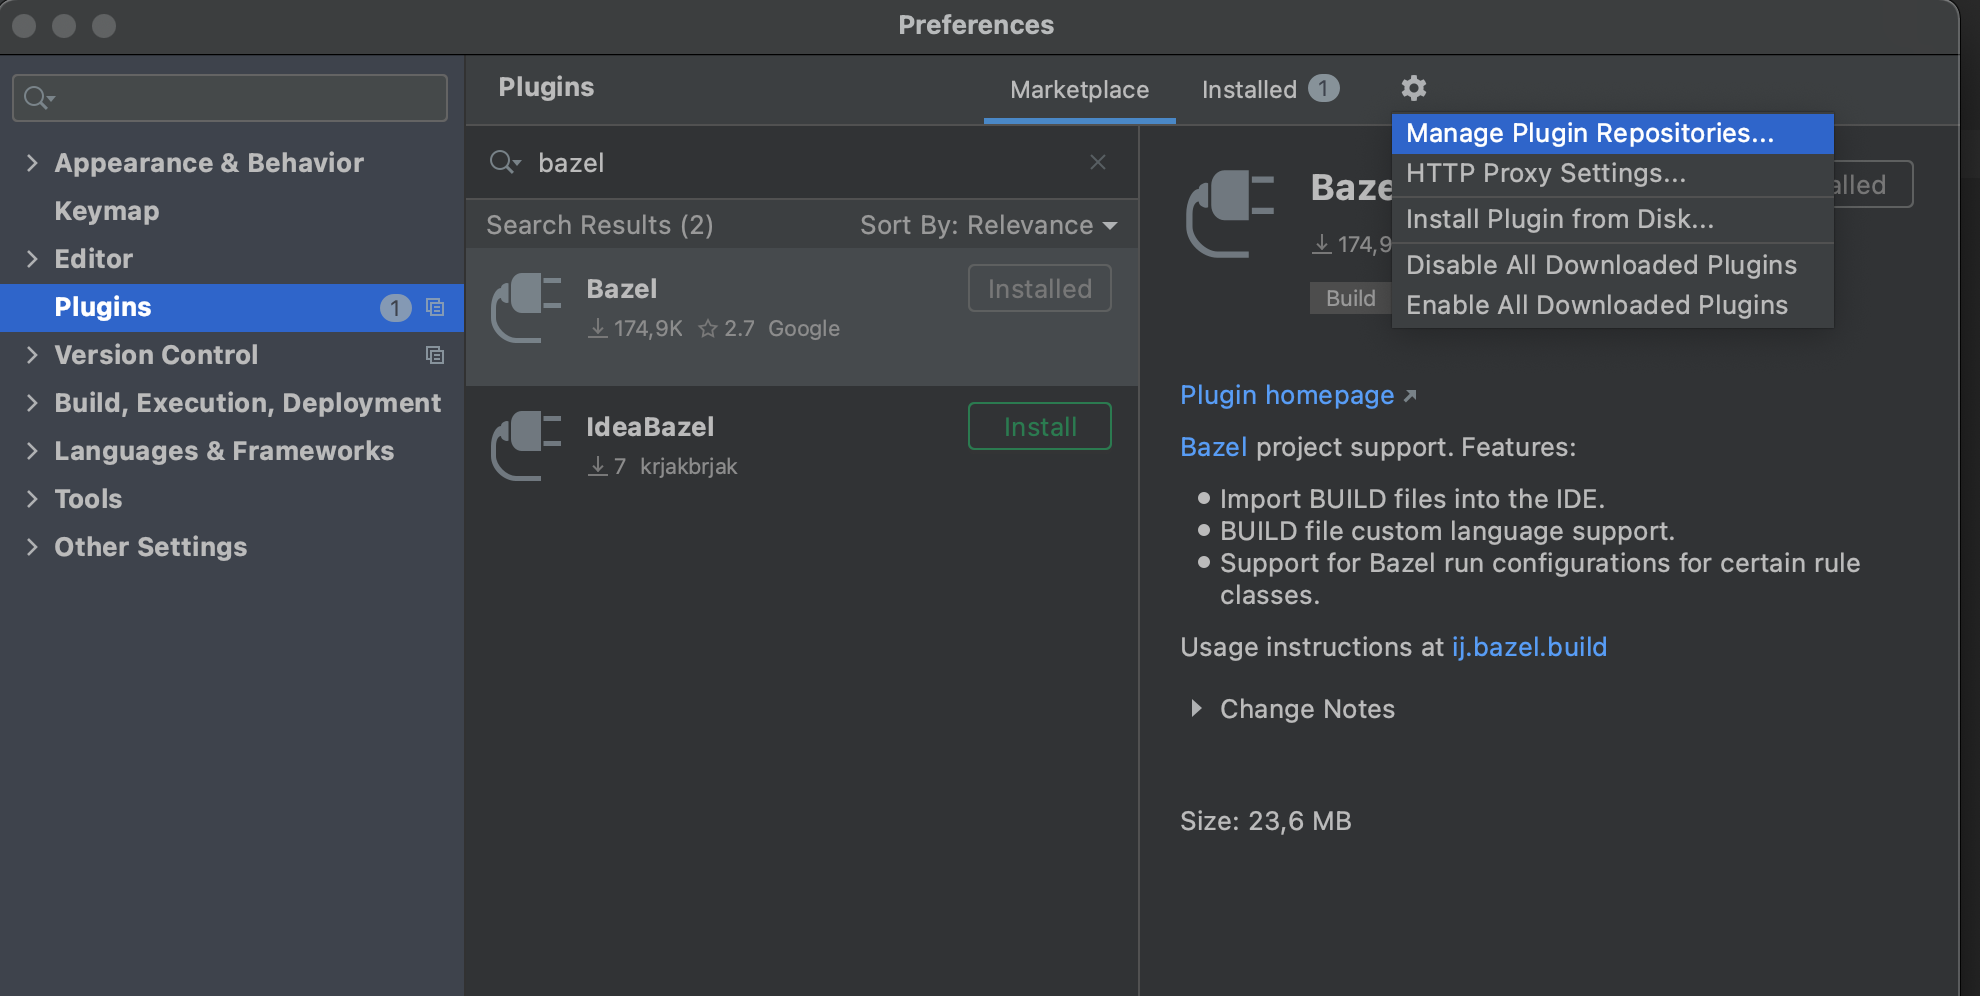
Task: Clear the bazel search with the X icon
Action: point(1098,162)
